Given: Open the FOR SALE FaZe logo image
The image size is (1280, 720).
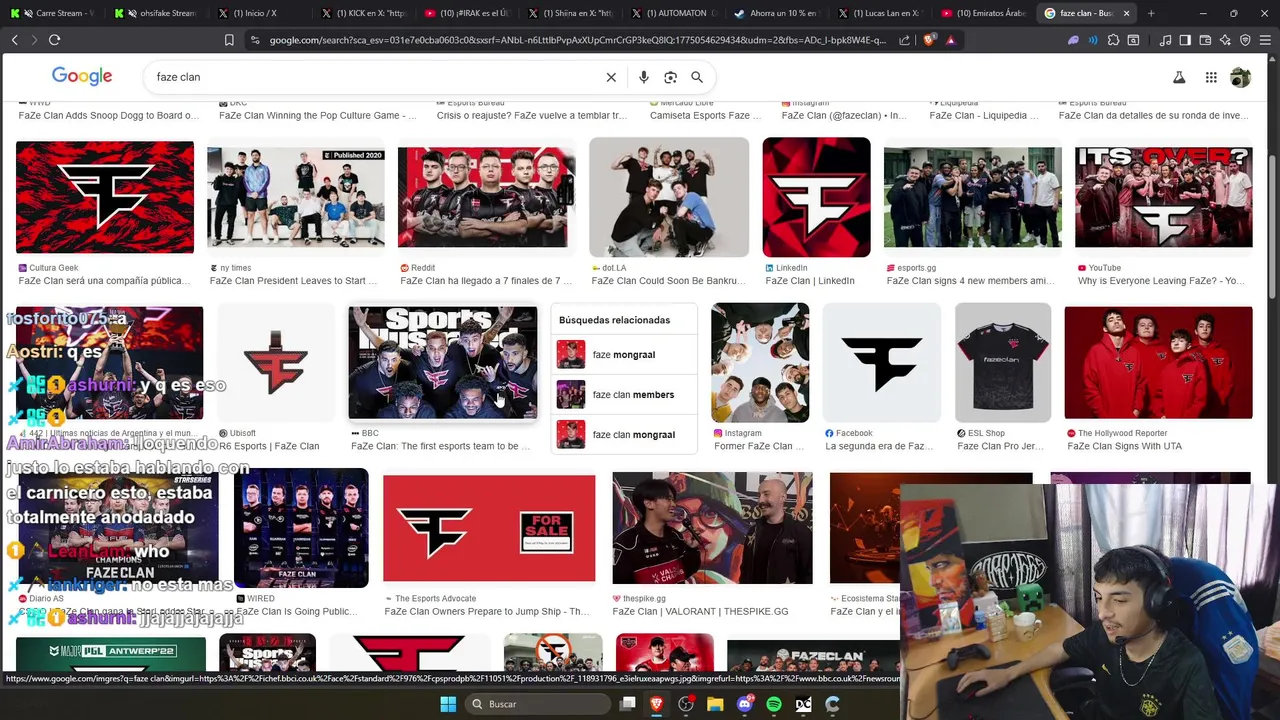Looking at the screenshot, I should [x=489, y=528].
